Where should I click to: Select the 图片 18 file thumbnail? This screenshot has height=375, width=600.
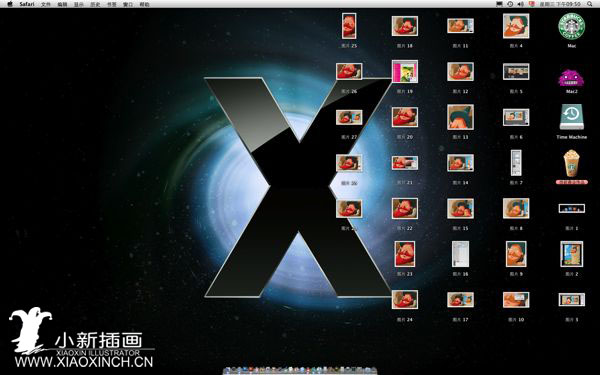[x=405, y=26]
